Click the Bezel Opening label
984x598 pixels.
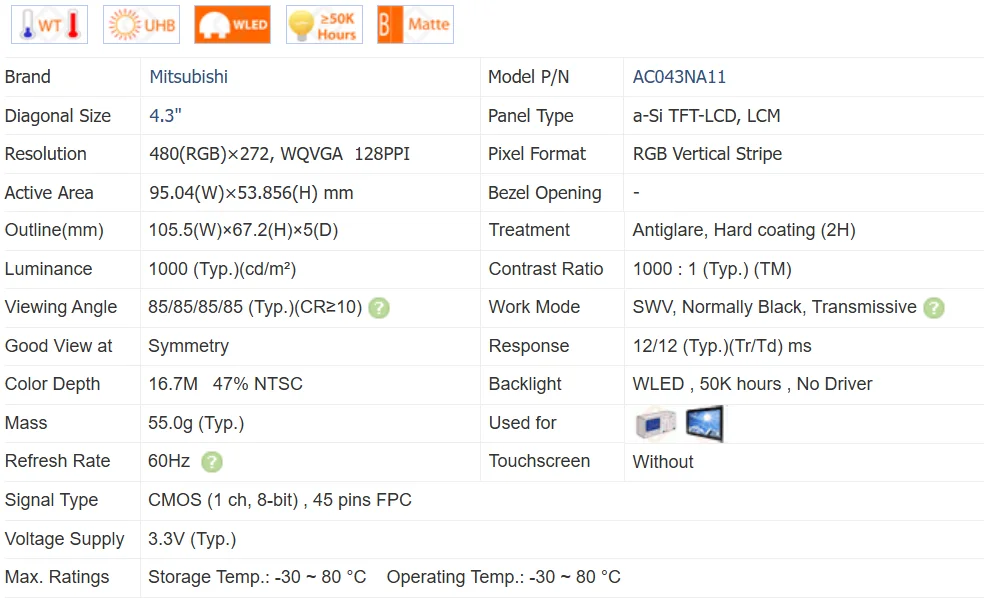click(545, 193)
